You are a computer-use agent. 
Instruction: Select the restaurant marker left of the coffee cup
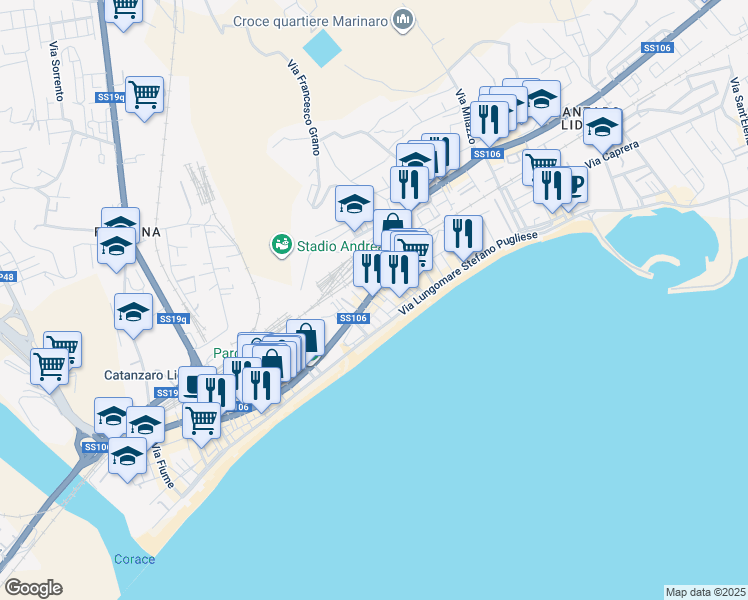click(552, 188)
